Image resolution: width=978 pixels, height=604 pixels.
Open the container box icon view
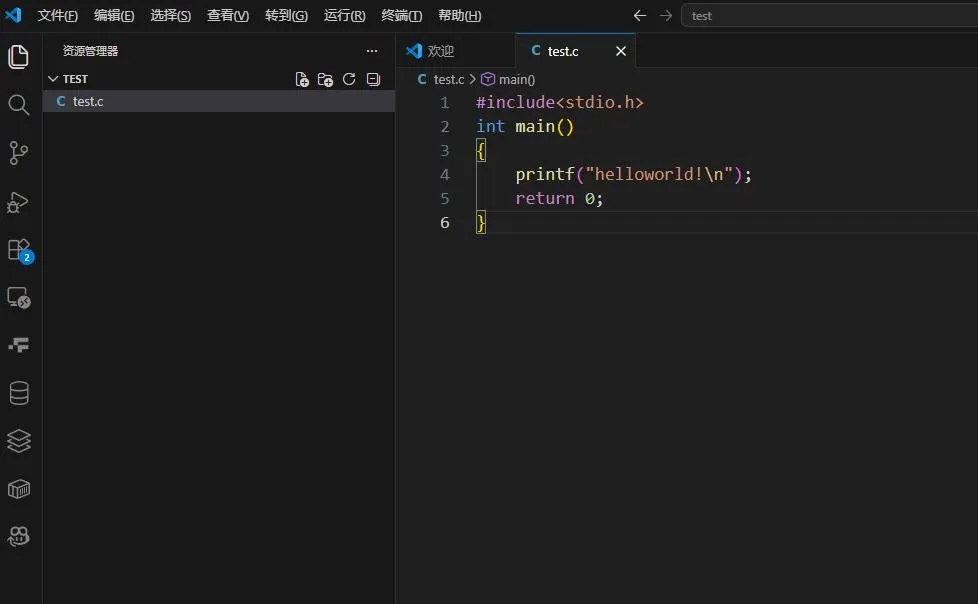[19, 489]
